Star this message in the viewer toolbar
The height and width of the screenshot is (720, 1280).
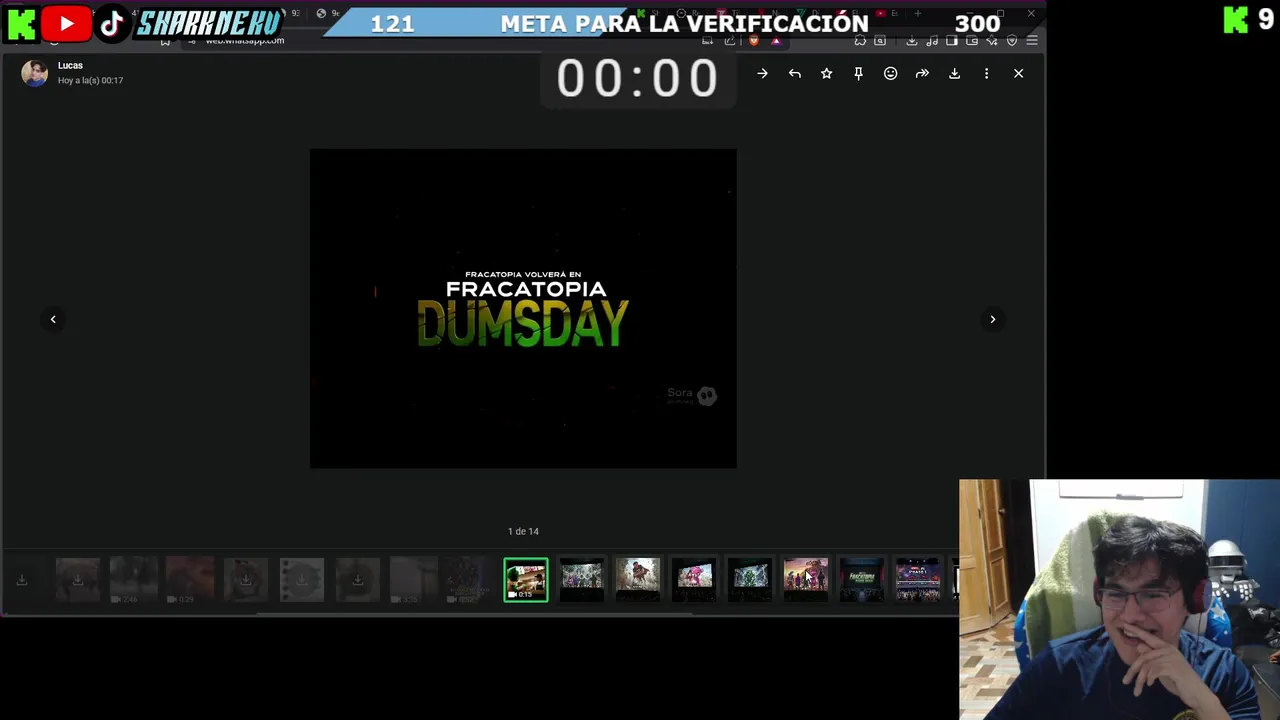point(826,73)
